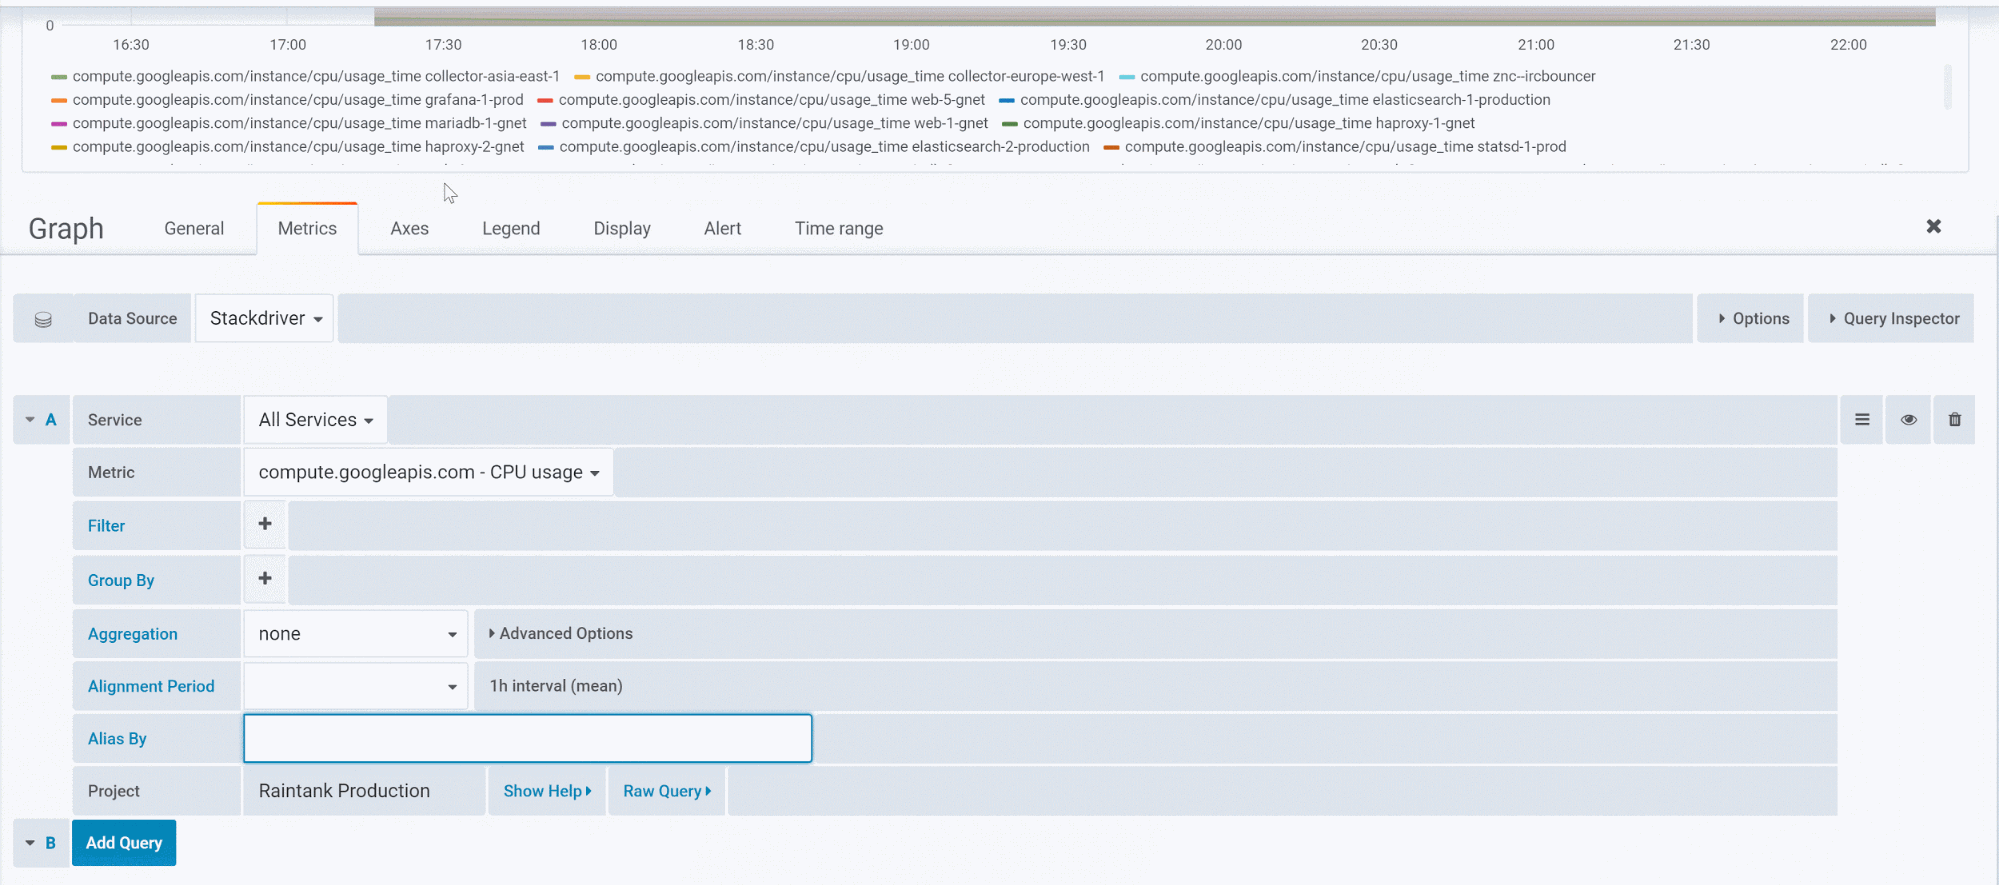Image resolution: width=1999 pixels, height=886 pixels.
Task: Click the Add Query button
Action: pos(124,843)
